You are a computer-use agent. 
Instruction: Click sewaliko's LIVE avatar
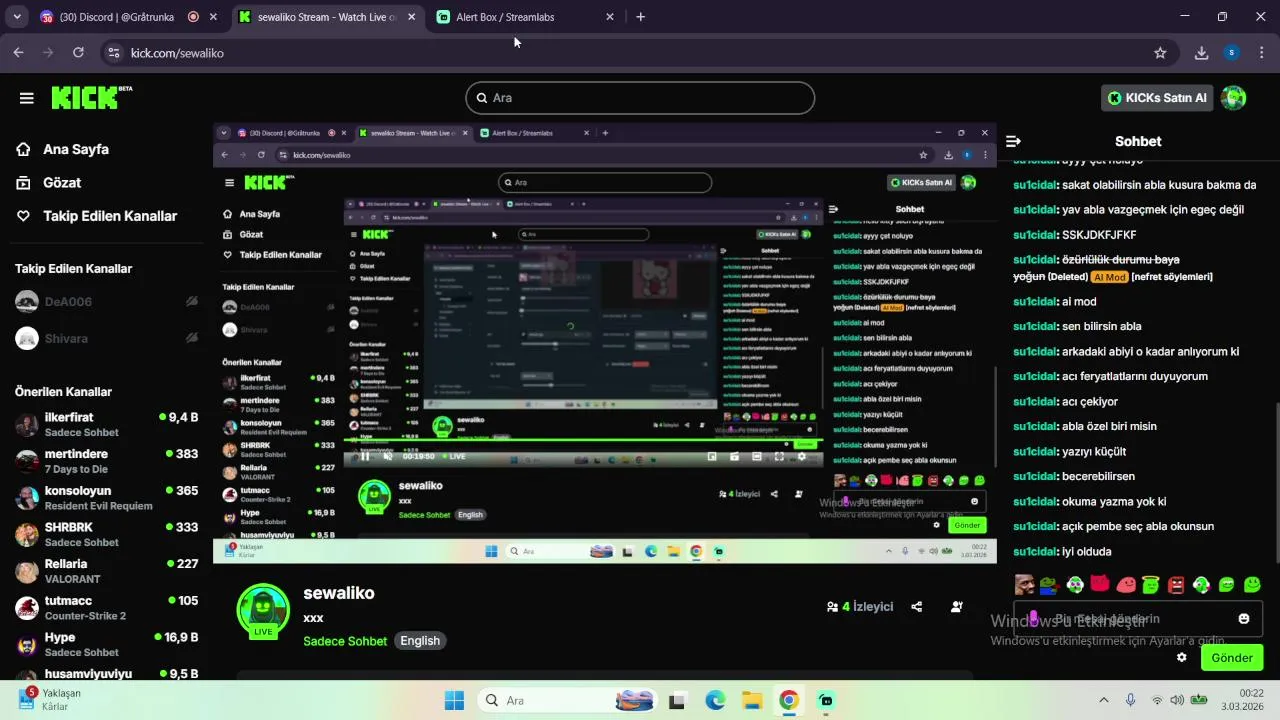(x=263, y=610)
